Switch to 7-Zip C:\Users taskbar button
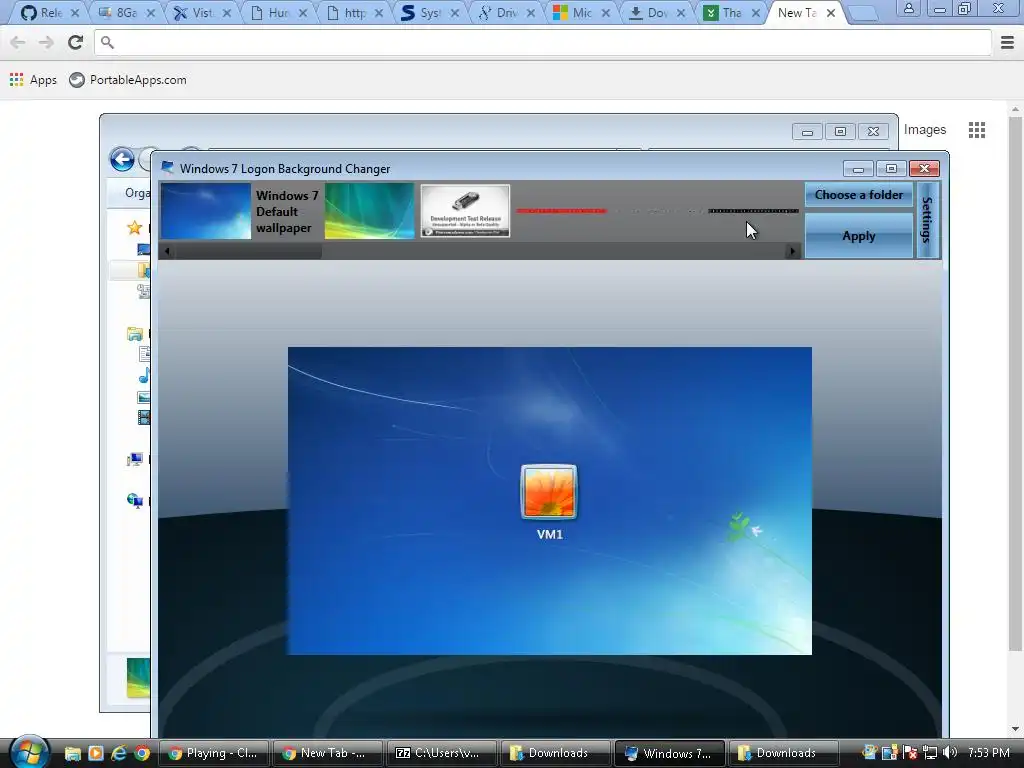 click(x=441, y=753)
